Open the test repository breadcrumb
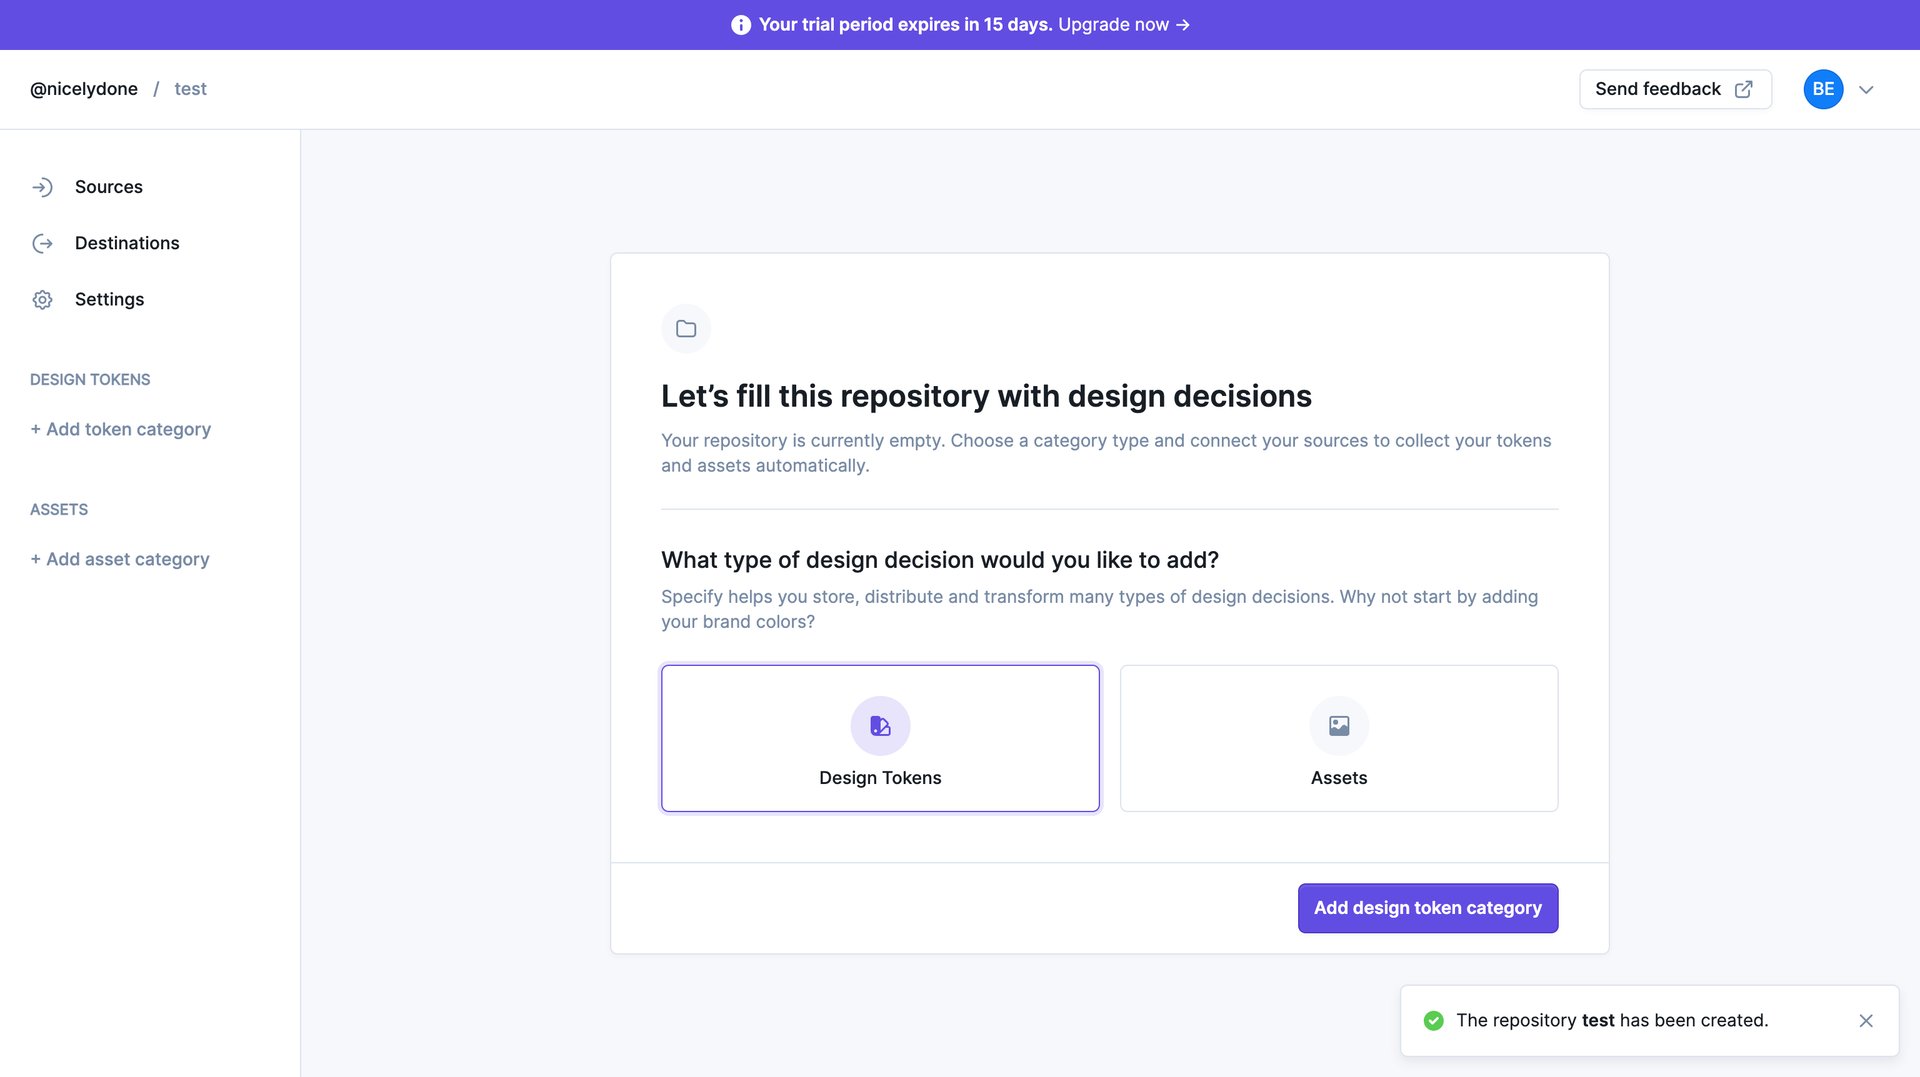 tap(190, 89)
